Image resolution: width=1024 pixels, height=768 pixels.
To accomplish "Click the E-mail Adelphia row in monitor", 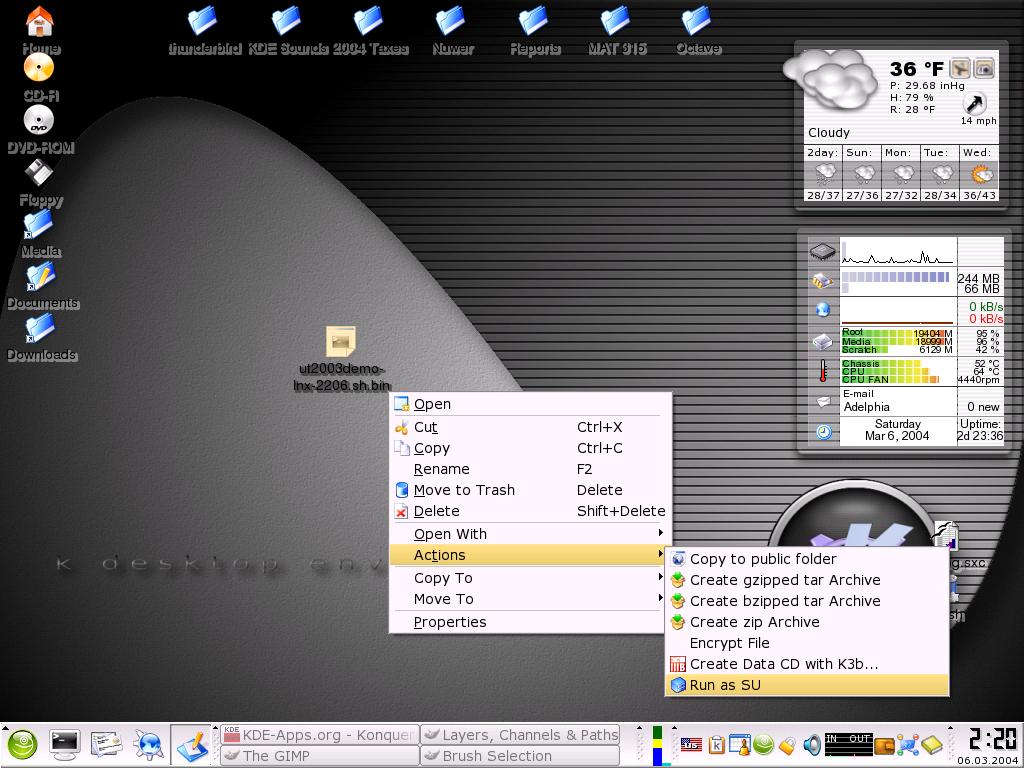I will [921, 401].
